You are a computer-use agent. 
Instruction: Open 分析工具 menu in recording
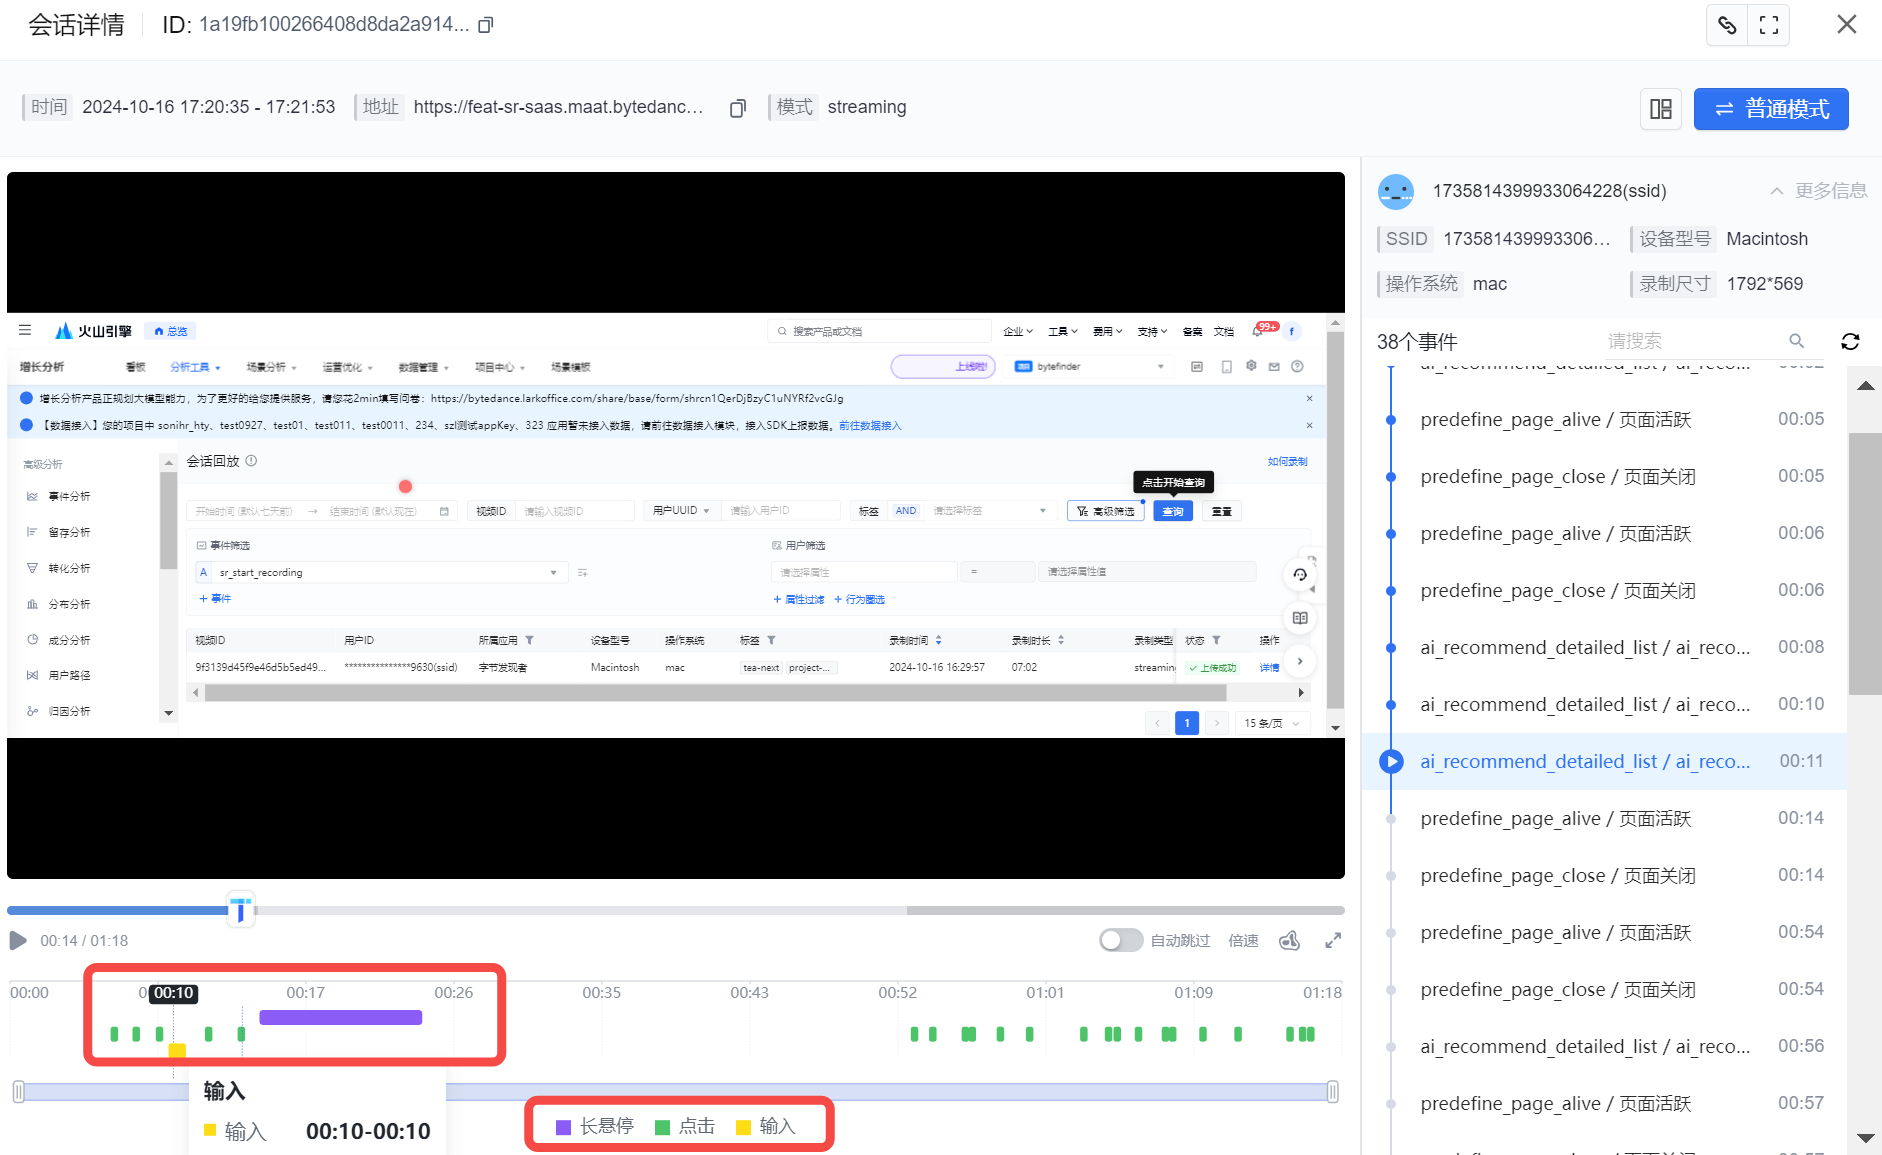point(194,367)
